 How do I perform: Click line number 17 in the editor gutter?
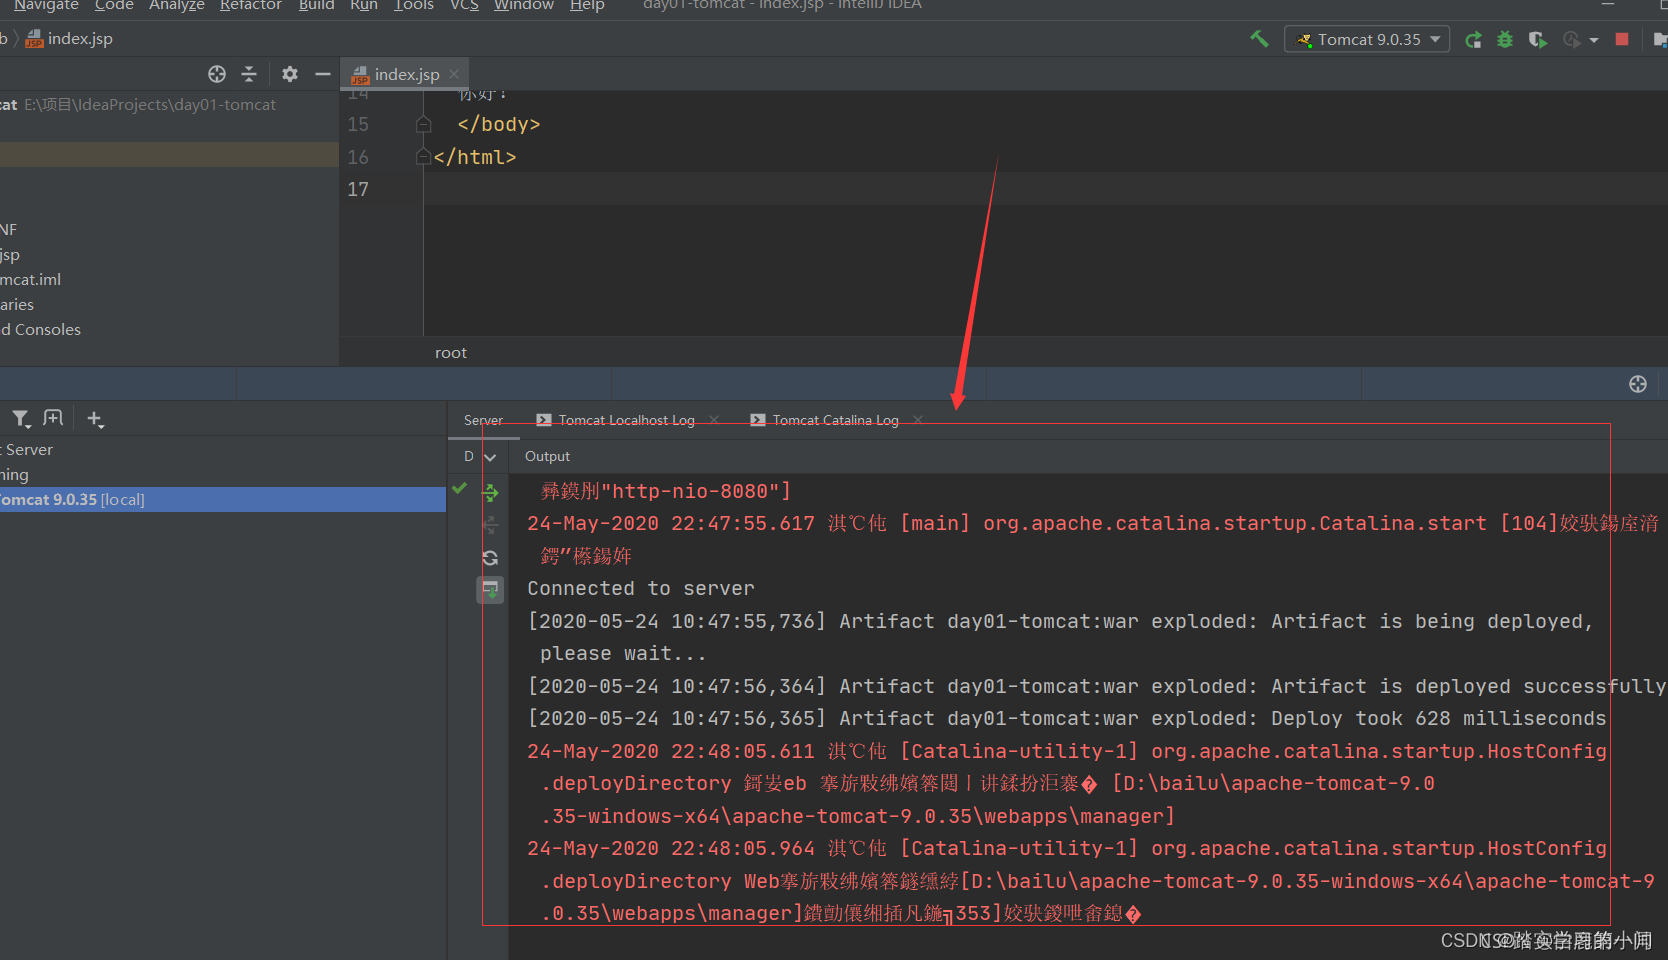point(358,189)
